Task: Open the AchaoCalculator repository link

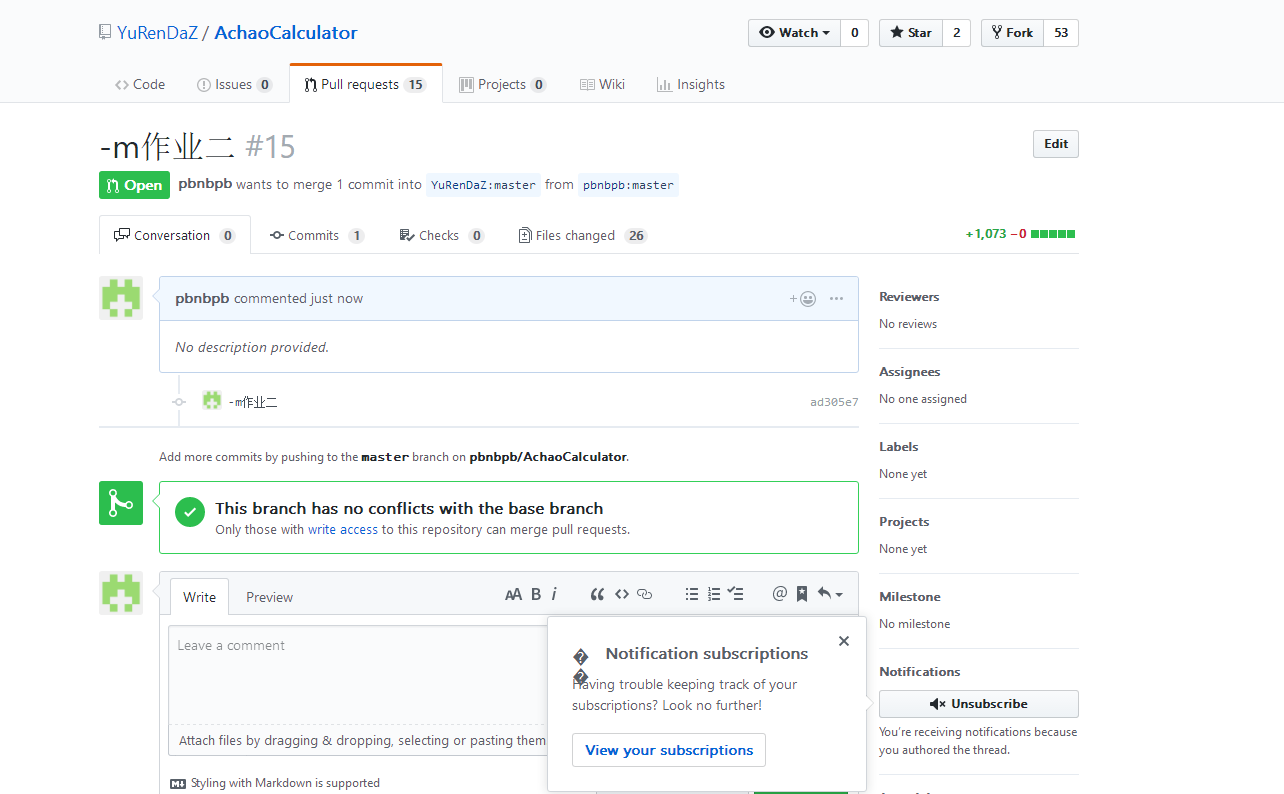Action: pyautogui.click(x=285, y=33)
